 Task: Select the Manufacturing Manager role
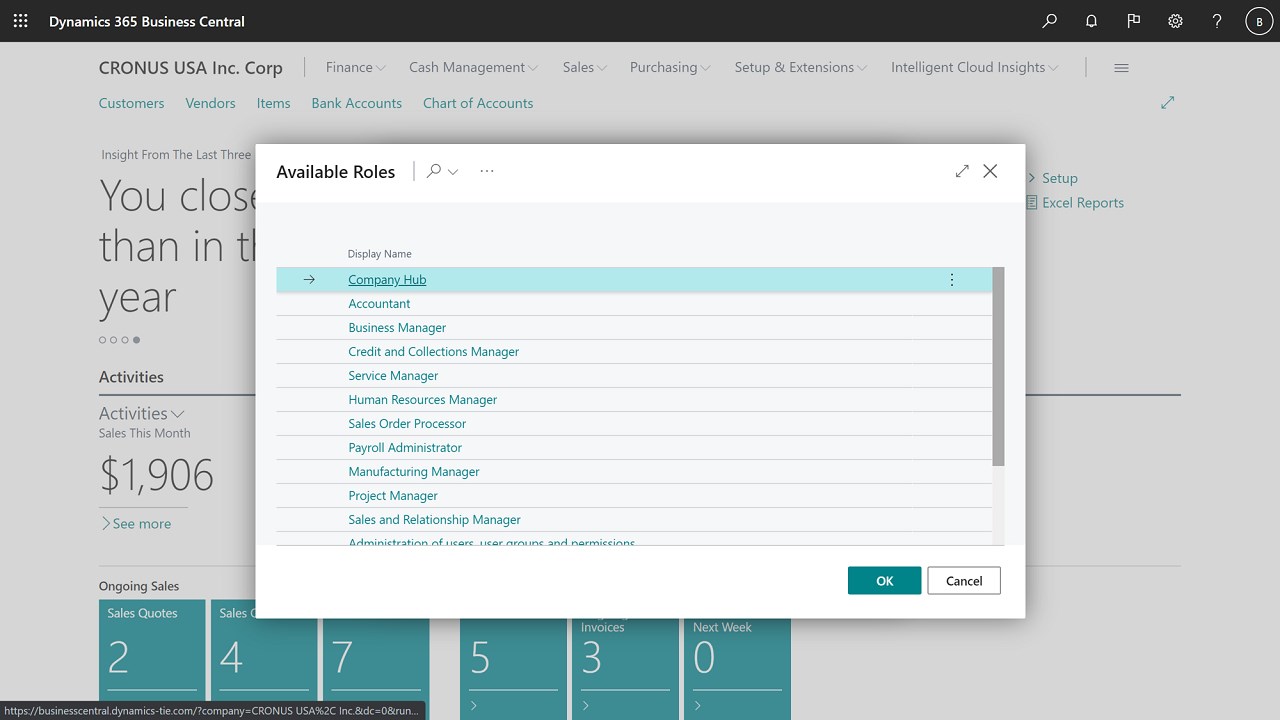click(x=414, y=472)
